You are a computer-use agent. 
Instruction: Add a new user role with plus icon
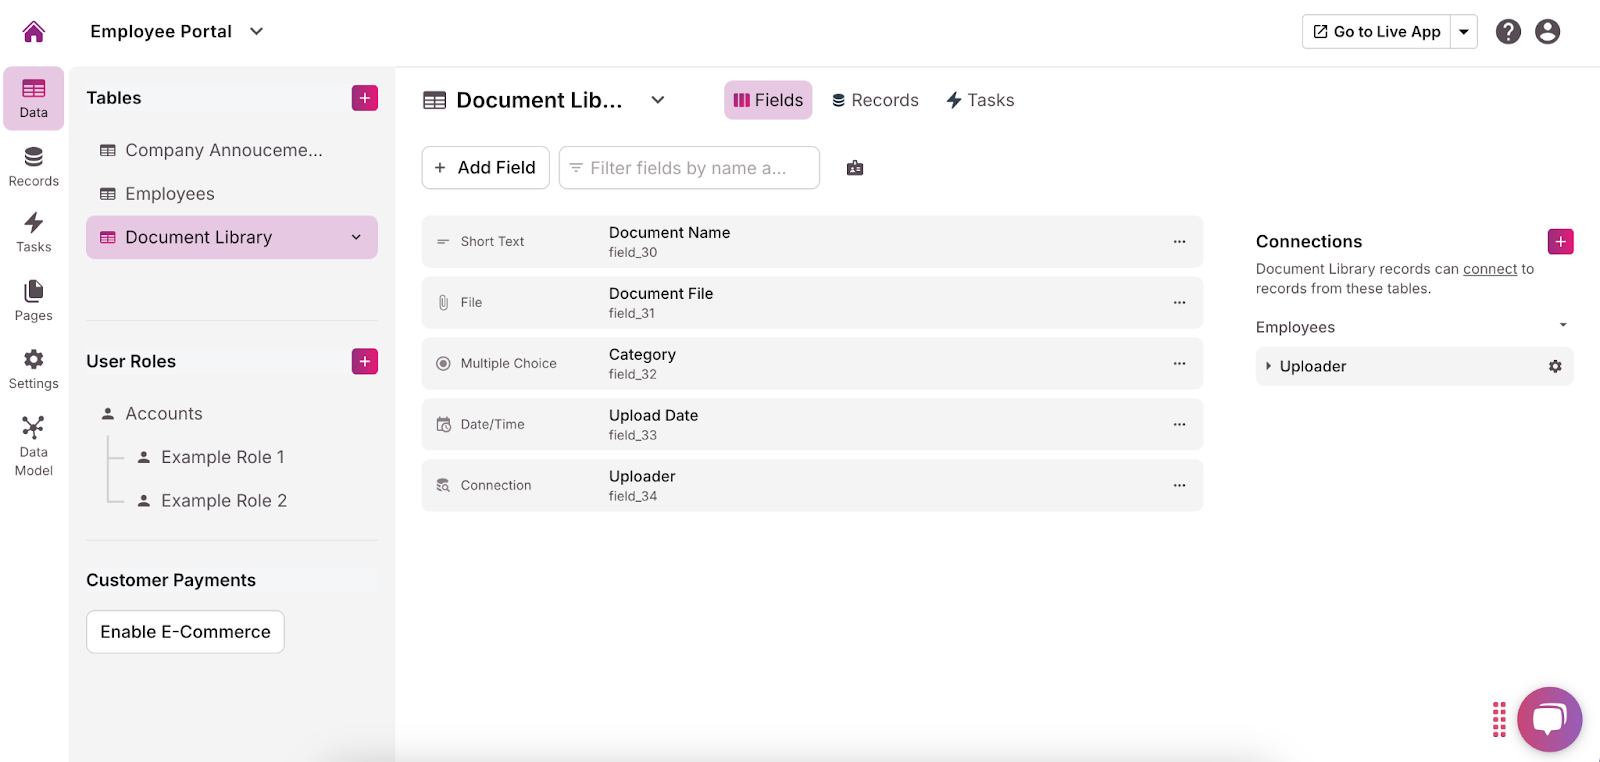coord(365,362)
